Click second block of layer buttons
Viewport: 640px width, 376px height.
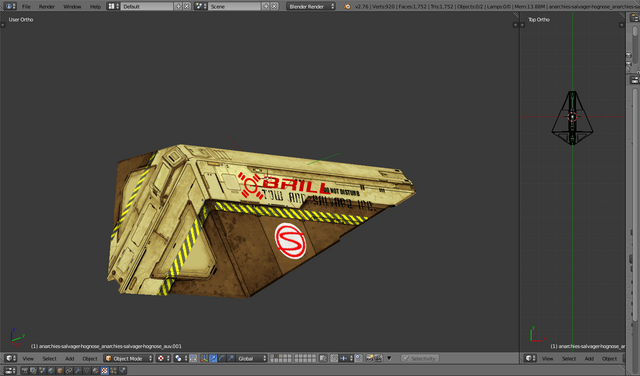[x=305, y=358]
